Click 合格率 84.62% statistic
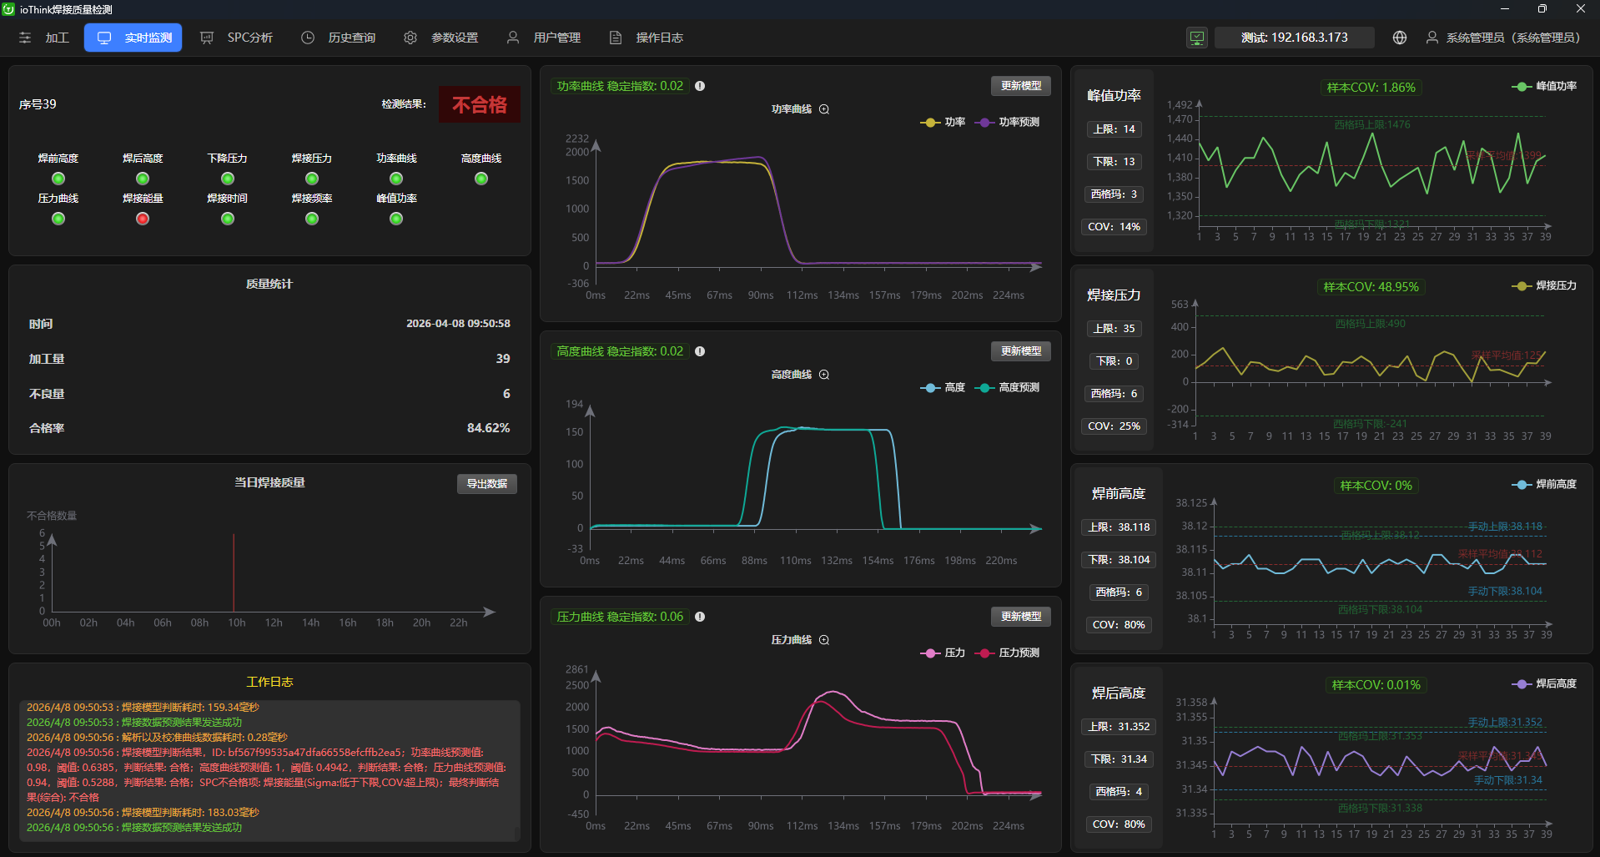 click(x=269, y=428)
